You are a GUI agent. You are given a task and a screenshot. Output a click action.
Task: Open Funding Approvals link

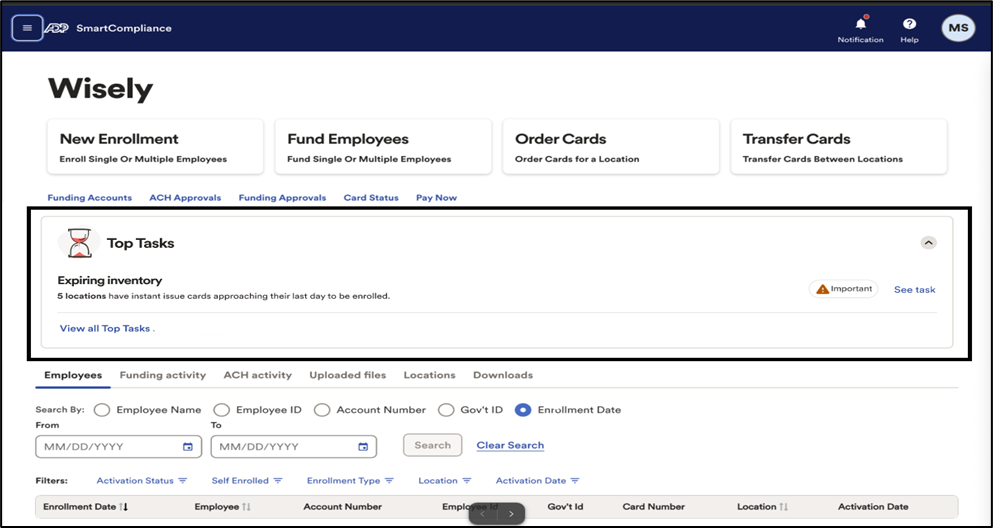pyautogui.click(x=282, y=198)
